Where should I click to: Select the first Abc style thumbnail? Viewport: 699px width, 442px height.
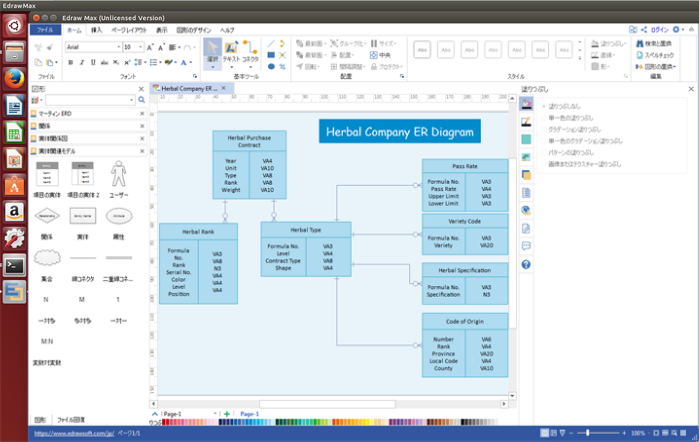[x=422, y=50]
